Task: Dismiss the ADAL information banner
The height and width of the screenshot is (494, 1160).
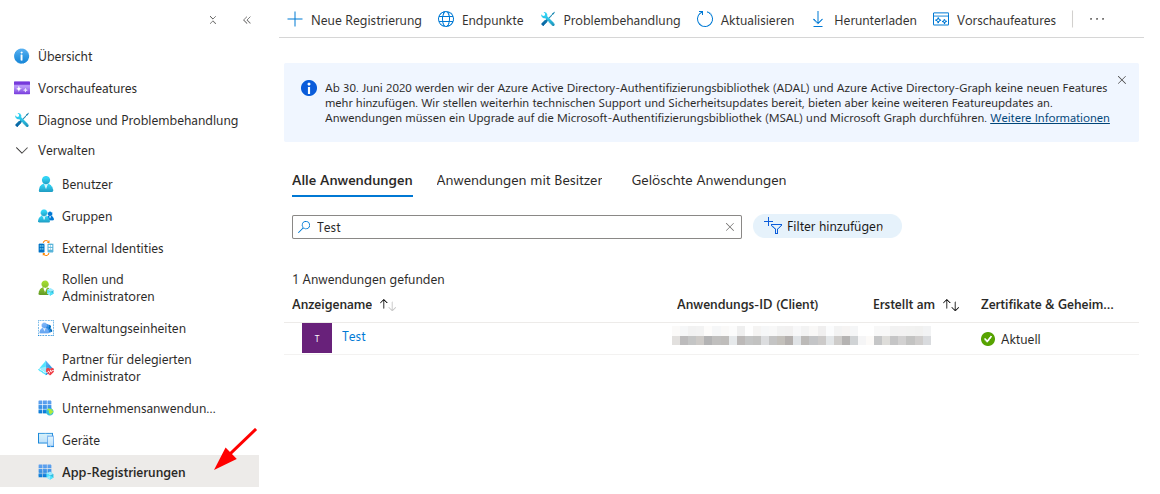Action: pos(1121,80)
